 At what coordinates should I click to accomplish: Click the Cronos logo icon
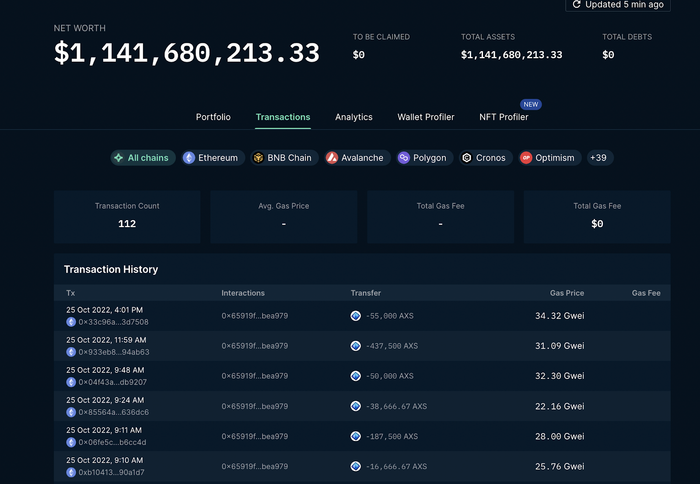point(467,158)
